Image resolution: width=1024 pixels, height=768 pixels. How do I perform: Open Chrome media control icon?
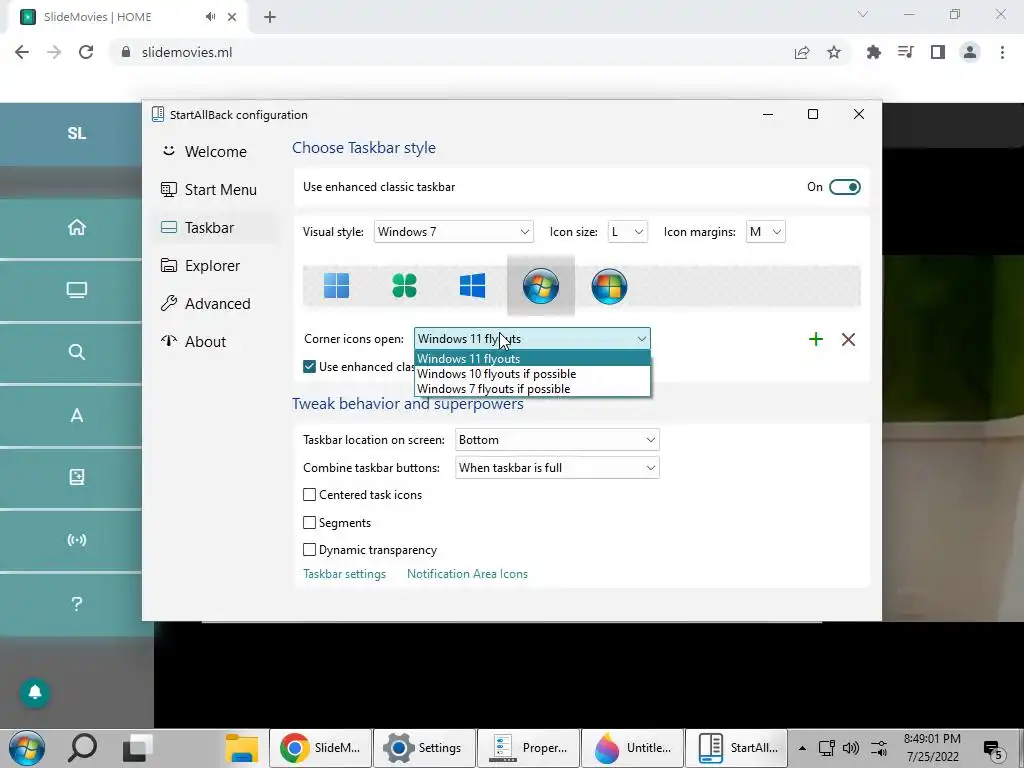pyautogui.click(x=905, y=52)
